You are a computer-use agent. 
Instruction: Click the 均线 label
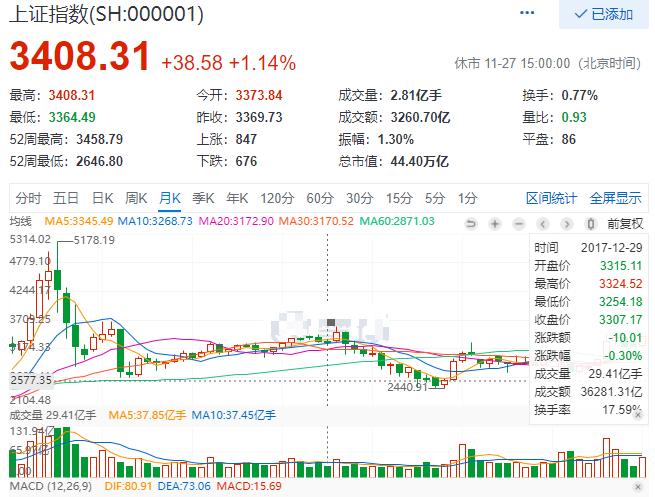pos(20,221)
